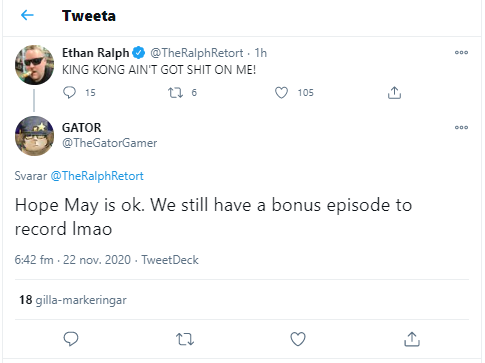This screenshot has width=485, height=363.
Task: Share Ethan Ralph's tweet
Action: pyautogui.click(x=394, y=93)
